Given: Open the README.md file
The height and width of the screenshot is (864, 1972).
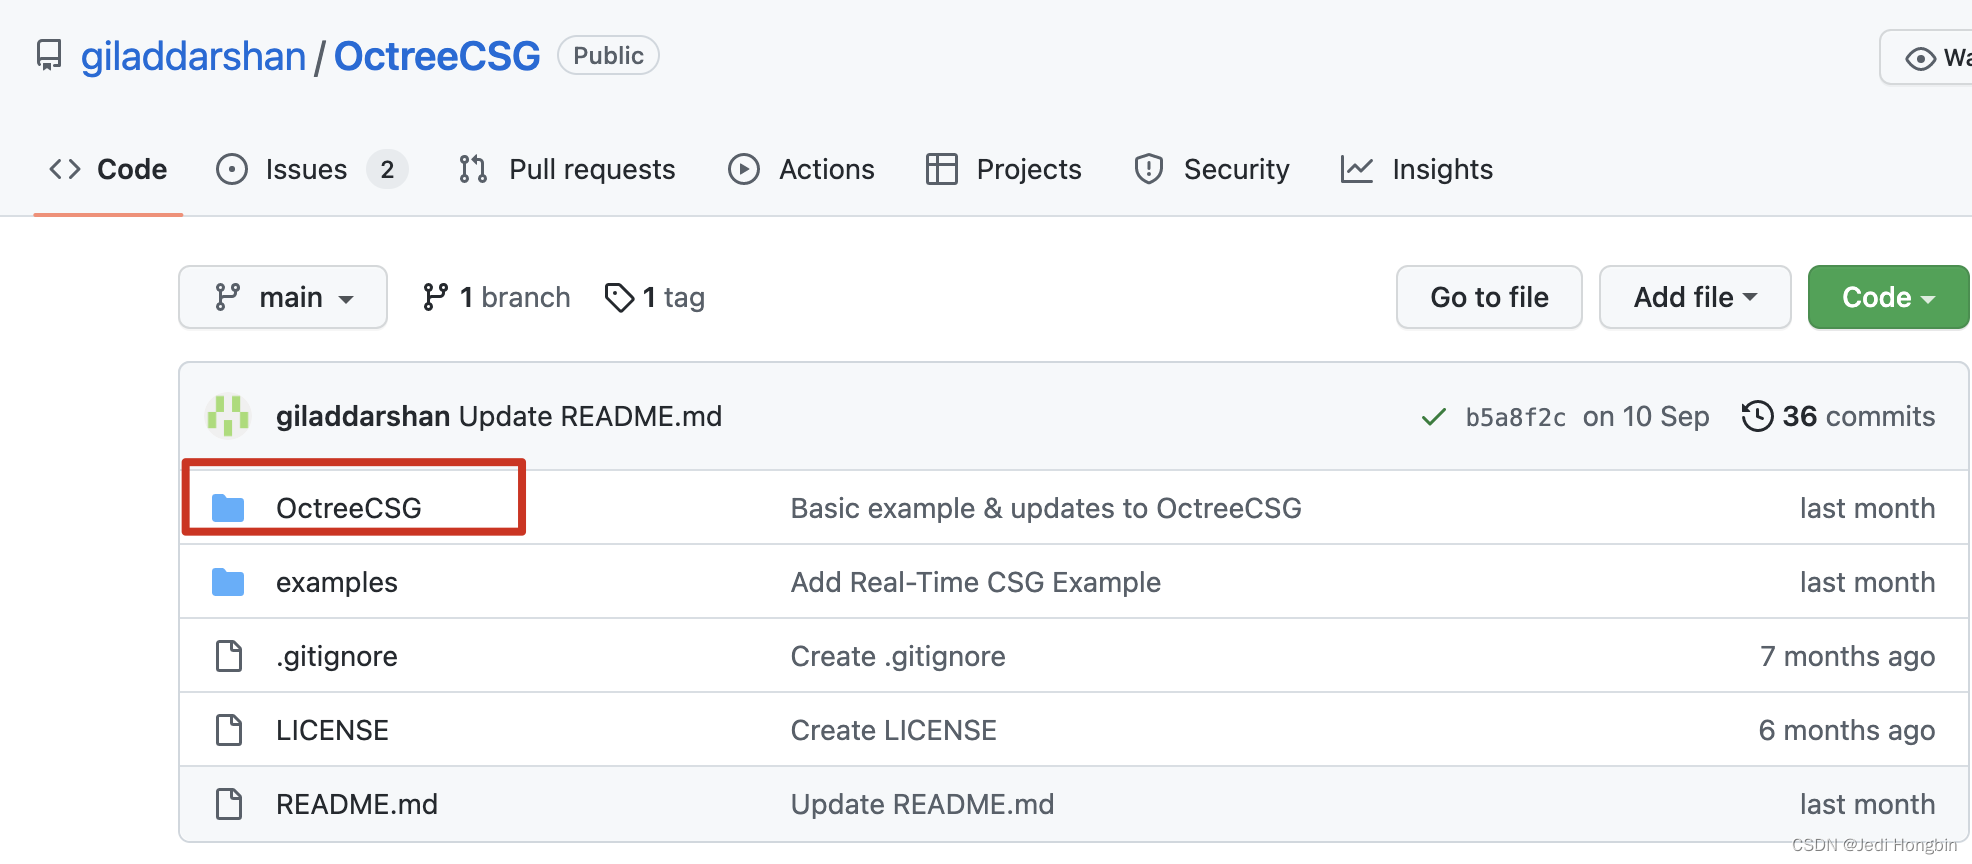Looking at the screenshot, I should click(357, 804).
